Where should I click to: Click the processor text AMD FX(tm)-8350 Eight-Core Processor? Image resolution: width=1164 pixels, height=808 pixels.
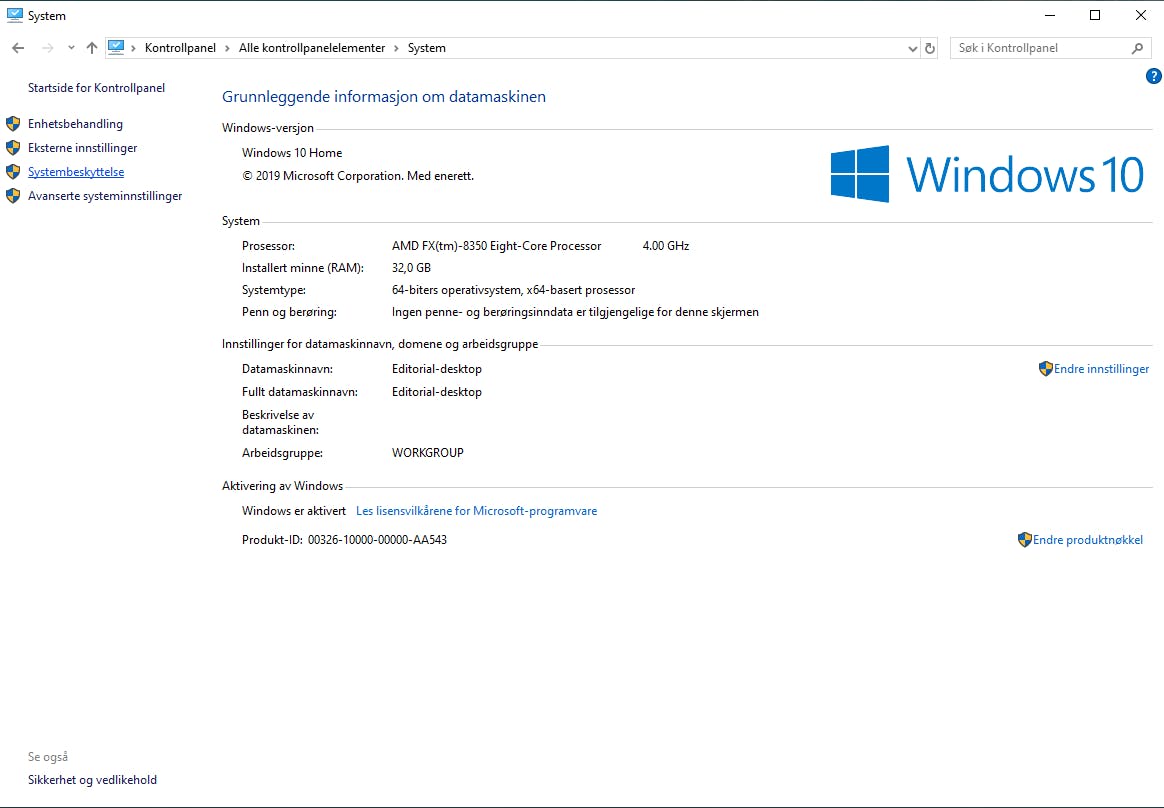(497, 246)
